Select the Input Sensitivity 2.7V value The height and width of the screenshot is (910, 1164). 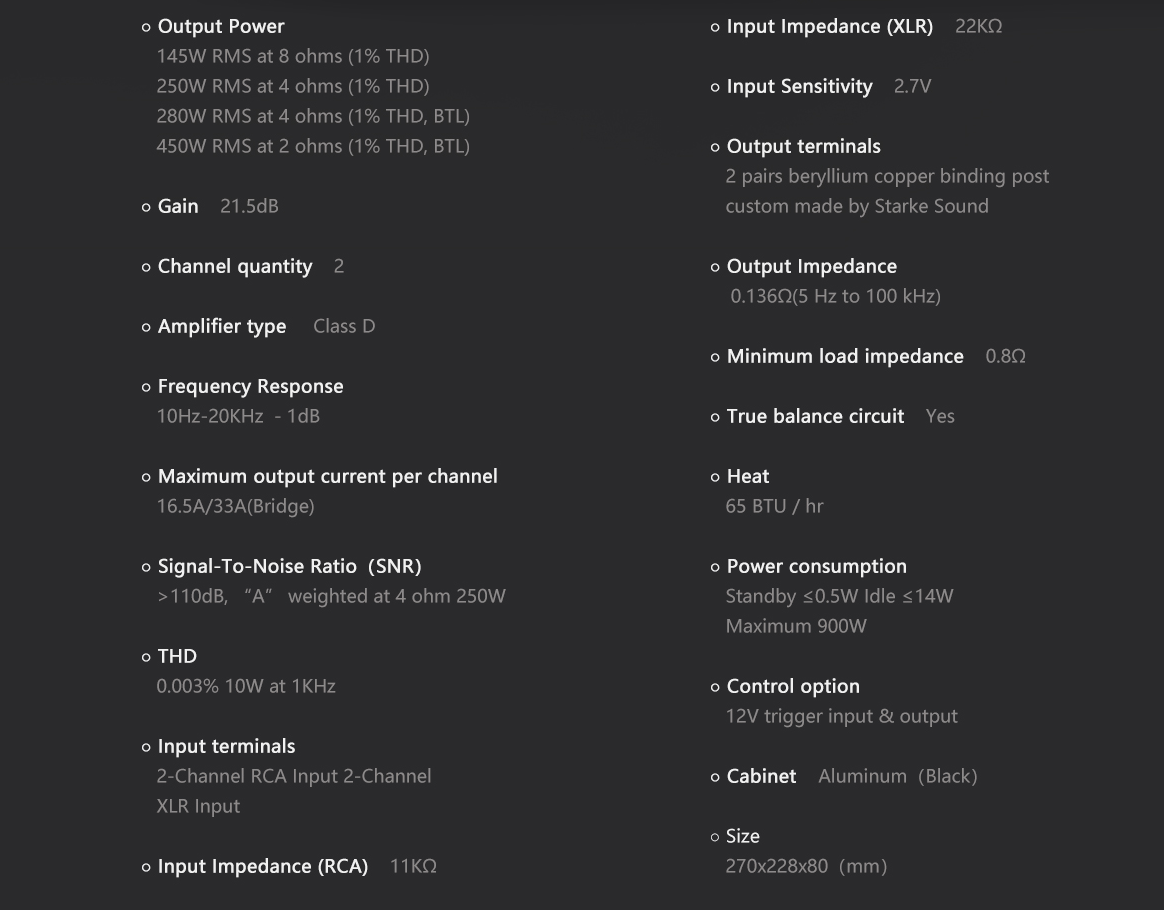pos(912,87)
